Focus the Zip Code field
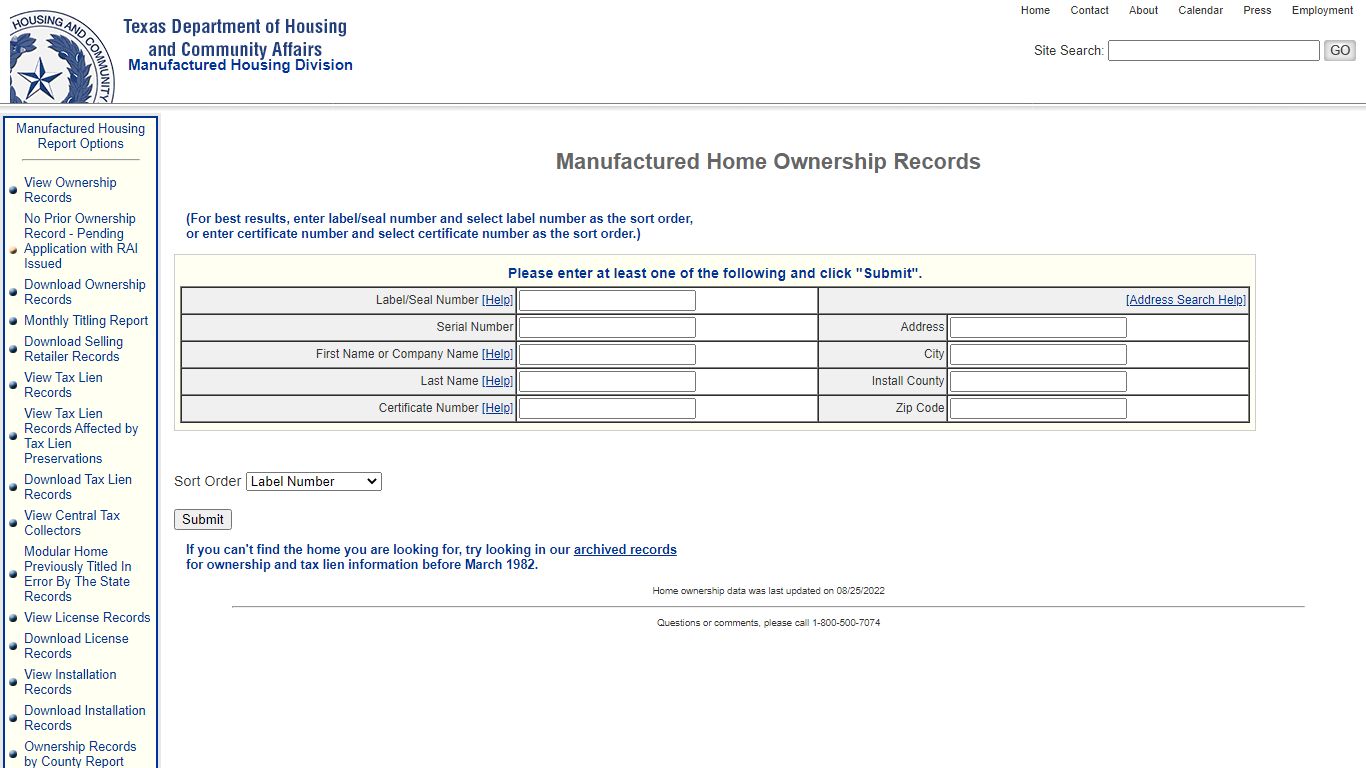This screenshot has height=768, width=1366. (1038, 408)
